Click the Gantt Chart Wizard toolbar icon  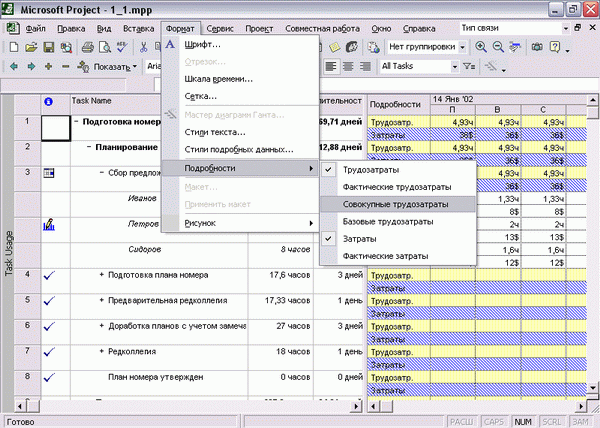[491, 67]
